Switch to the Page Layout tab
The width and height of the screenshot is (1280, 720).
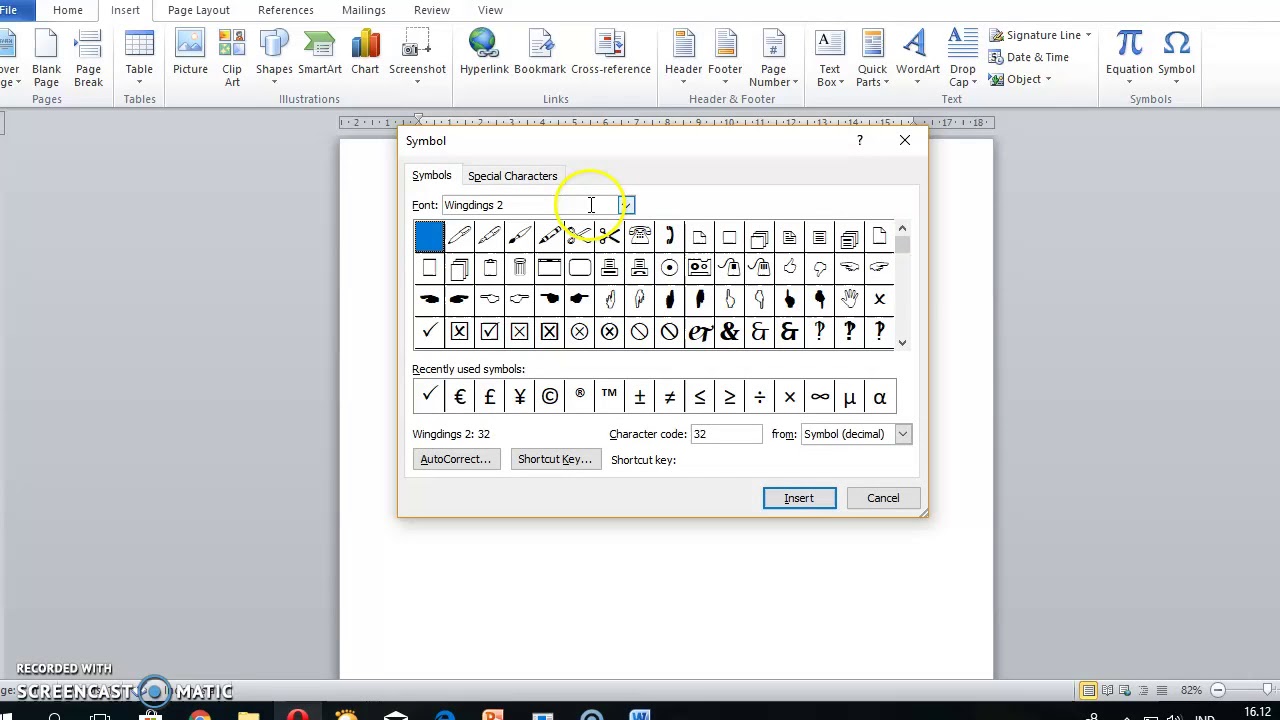pyautogui.click(x=198, y=10)
